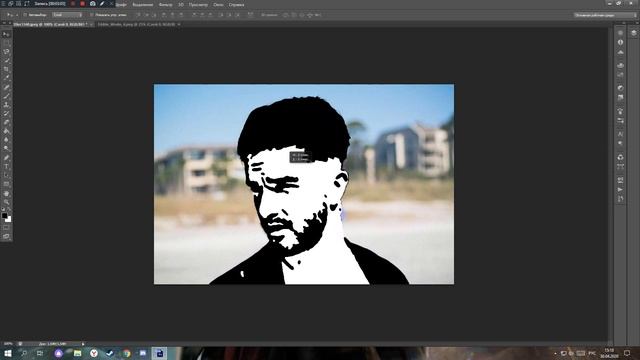Toggle Quick Mask mode
The image size is (640, 360).
tap(6, 228)
